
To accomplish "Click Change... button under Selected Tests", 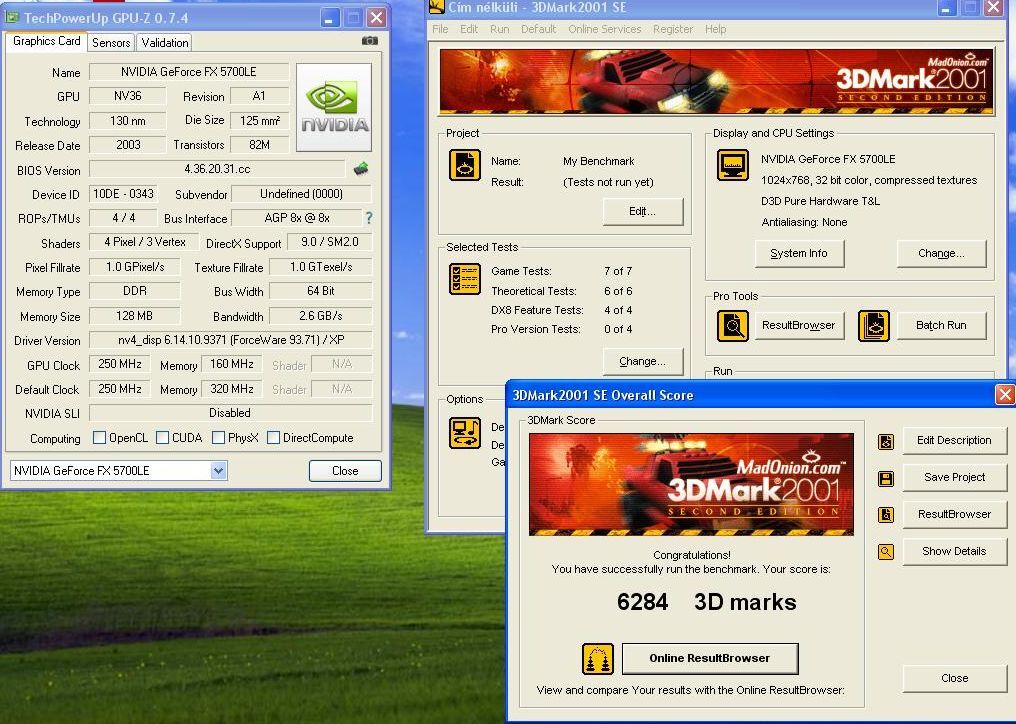I will 642,362.
